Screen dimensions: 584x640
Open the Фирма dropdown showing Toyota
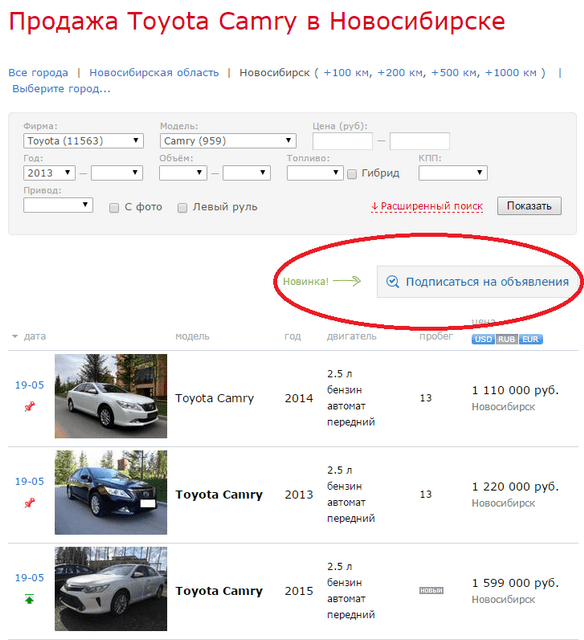coord(83,141)
